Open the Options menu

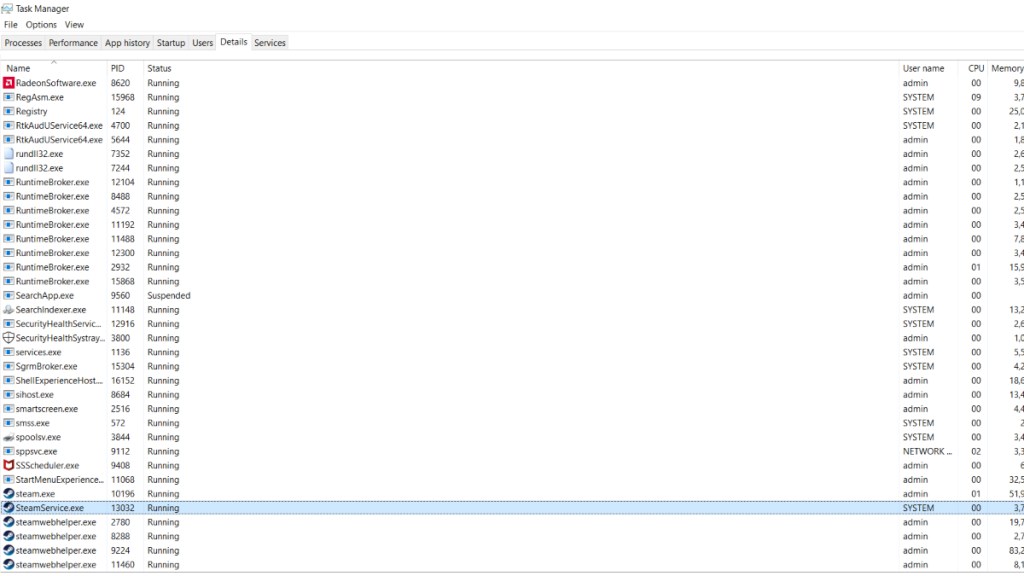point(41,25)
